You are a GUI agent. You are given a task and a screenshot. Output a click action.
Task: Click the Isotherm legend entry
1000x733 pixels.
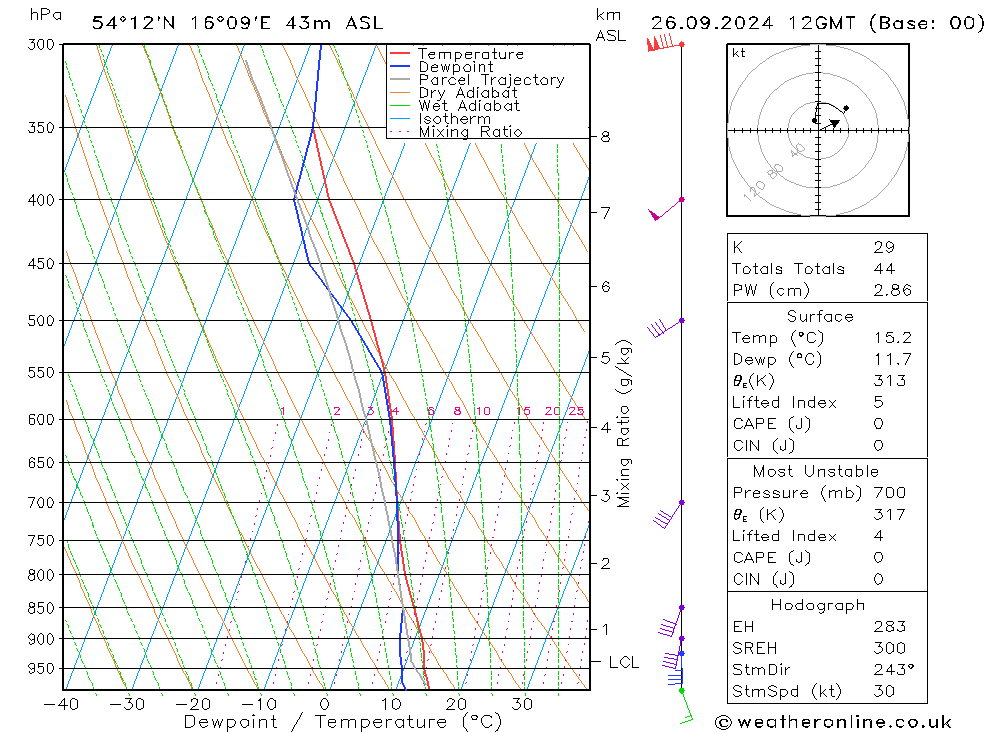455,119
